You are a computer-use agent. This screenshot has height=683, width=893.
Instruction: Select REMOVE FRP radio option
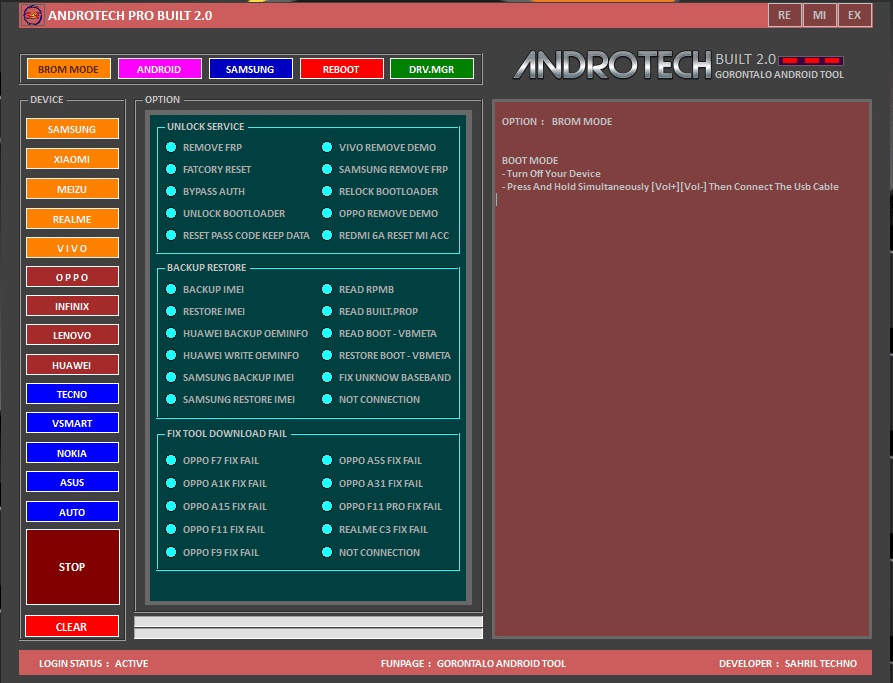[204, 148]
